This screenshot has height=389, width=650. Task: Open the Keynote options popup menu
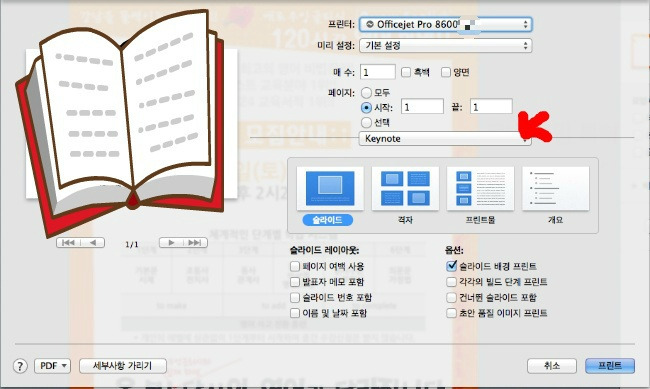click(445, 139)
